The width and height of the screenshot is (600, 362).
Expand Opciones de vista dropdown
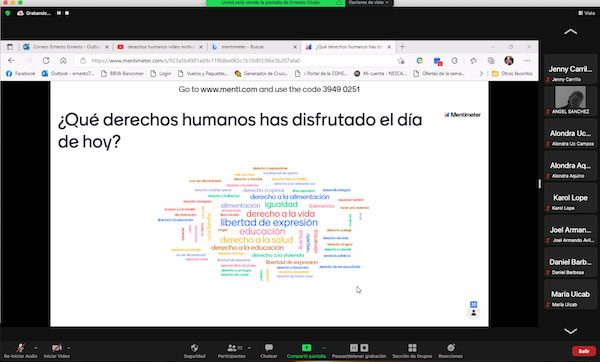click(368, 3)
